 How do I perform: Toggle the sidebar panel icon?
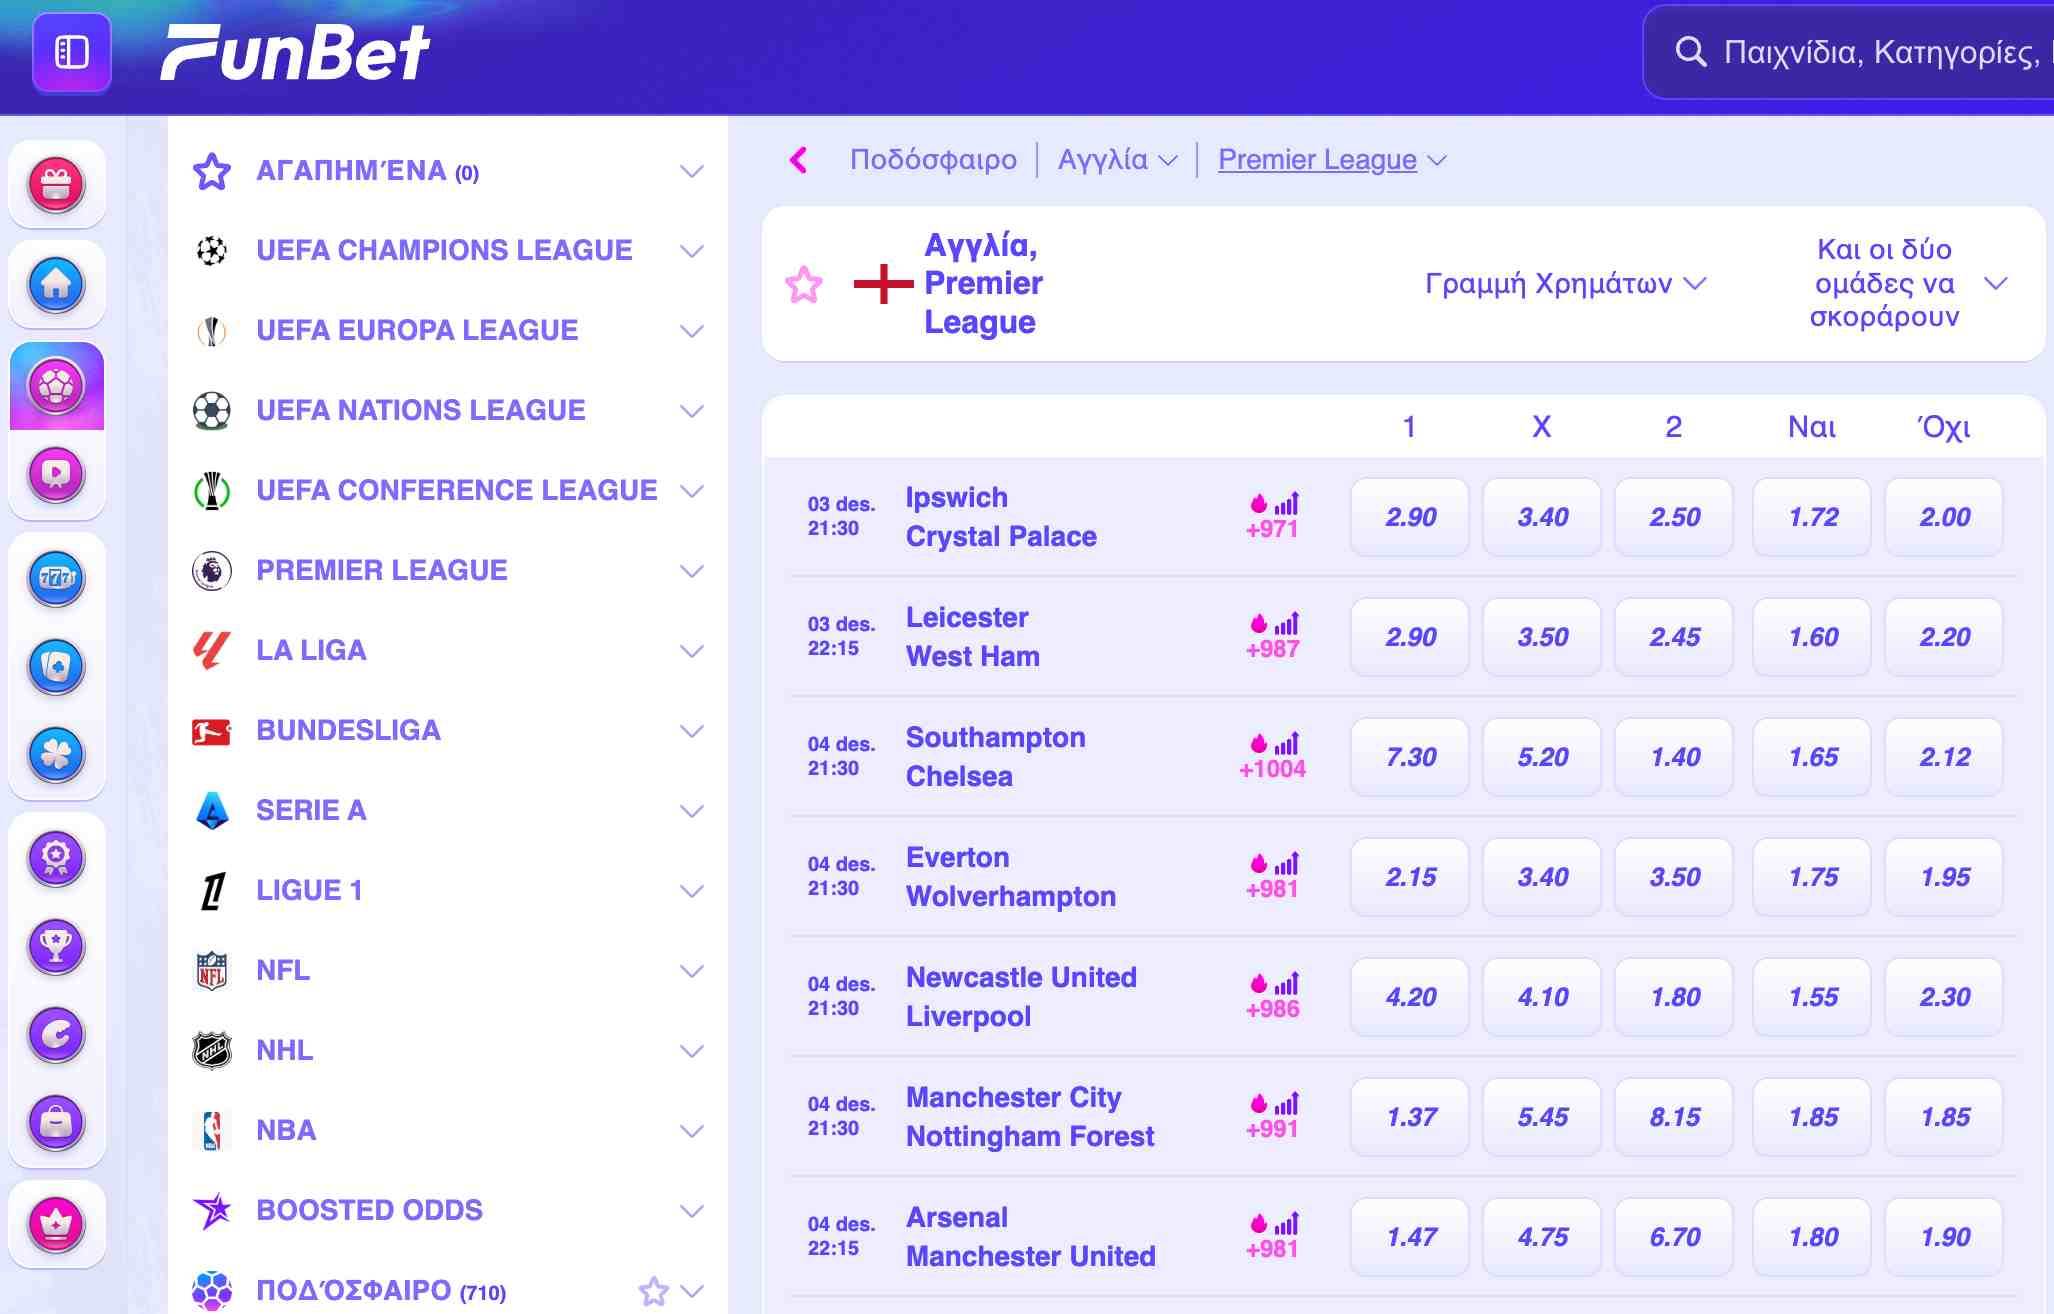[x=72, y=52]
